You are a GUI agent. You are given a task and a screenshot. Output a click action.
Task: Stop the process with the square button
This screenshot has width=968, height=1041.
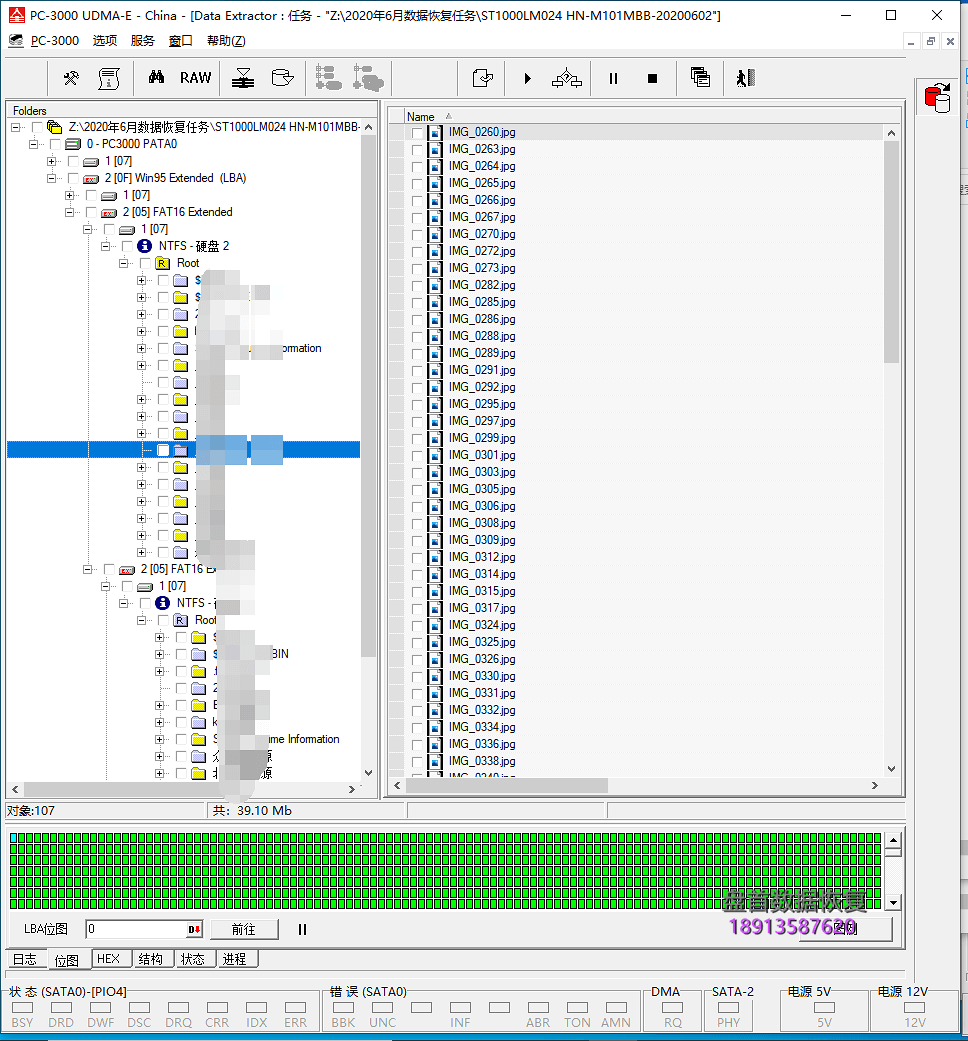point(653,78)
